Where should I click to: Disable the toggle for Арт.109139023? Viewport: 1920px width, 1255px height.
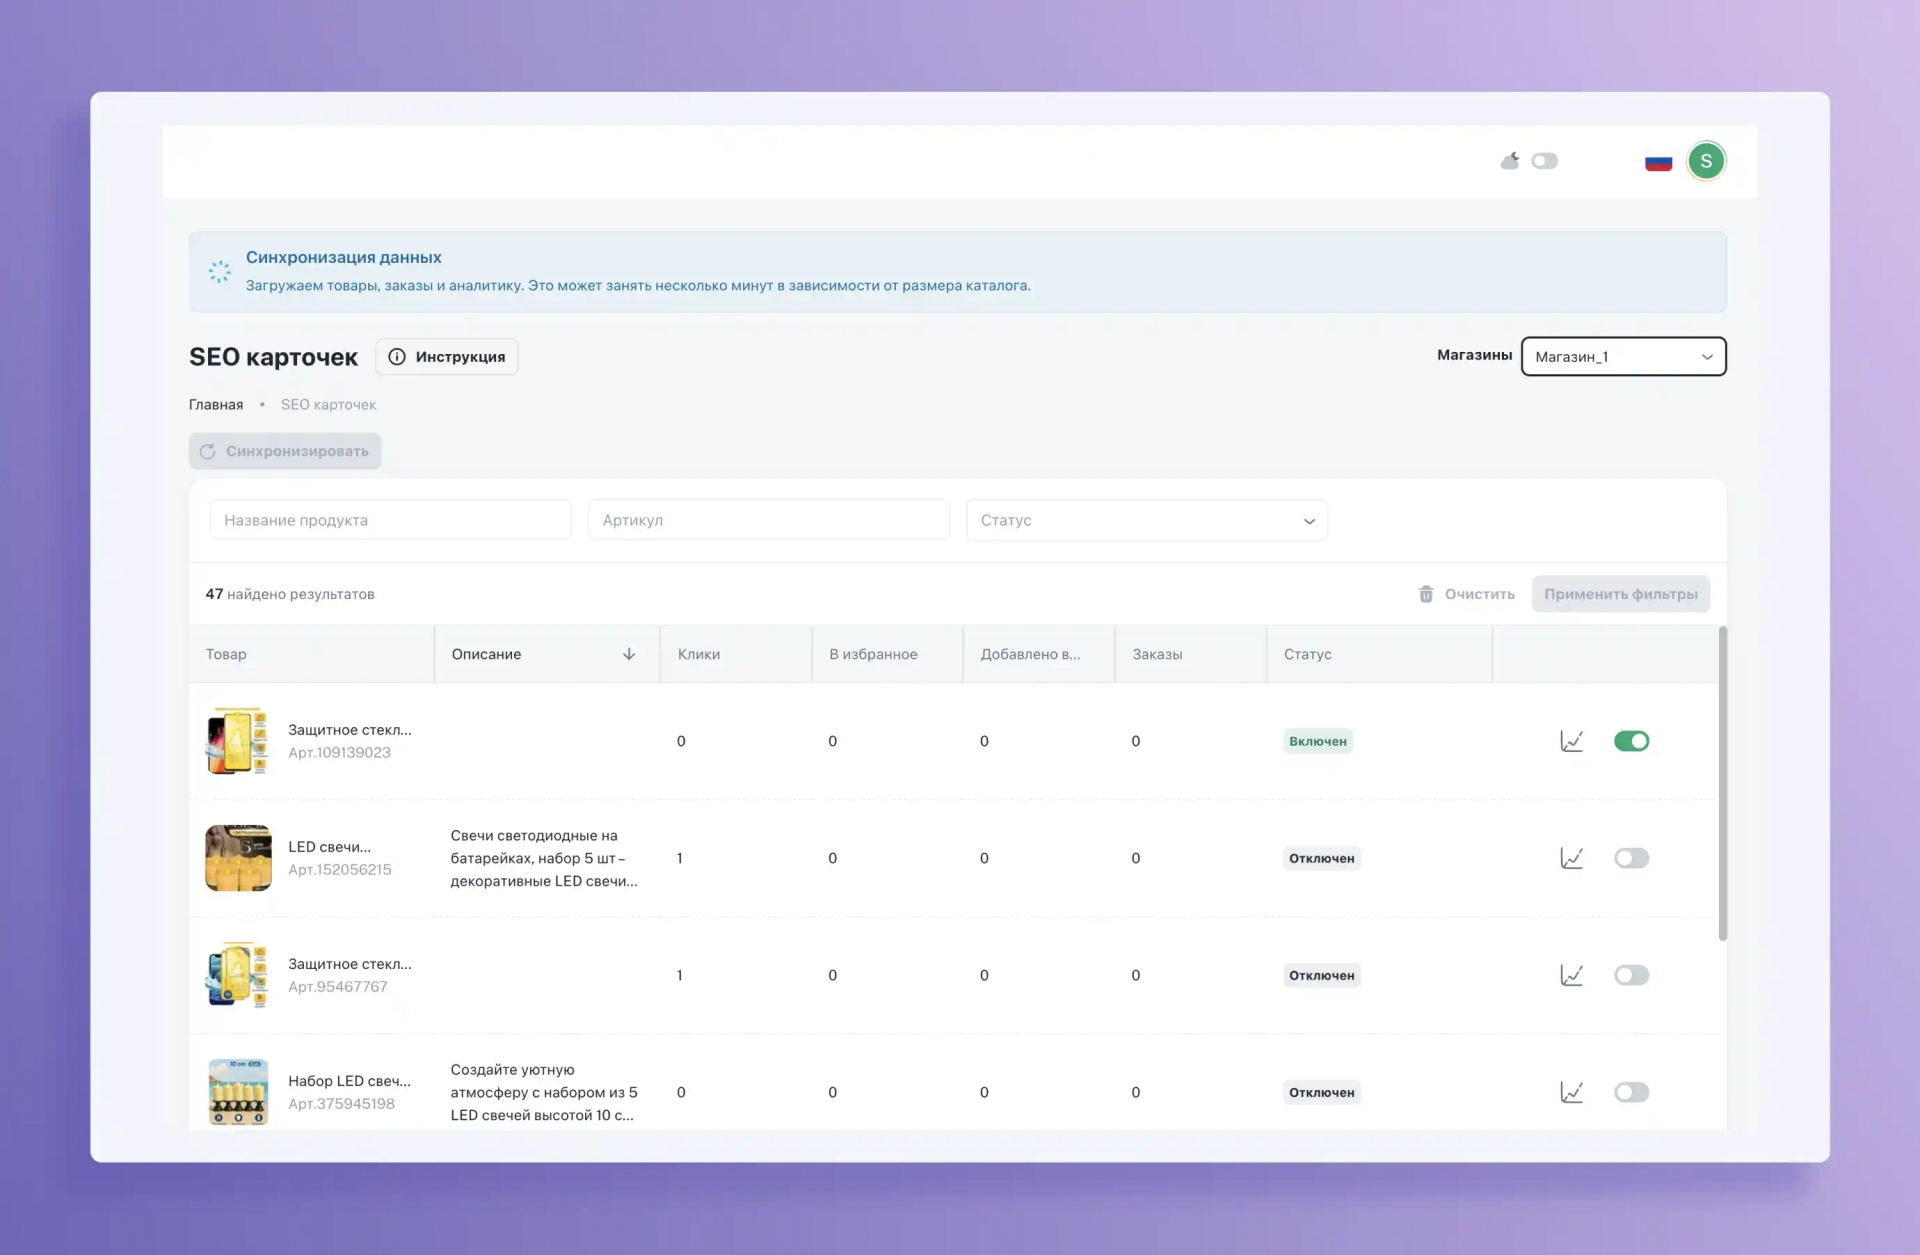click(x=1631, y=741)
